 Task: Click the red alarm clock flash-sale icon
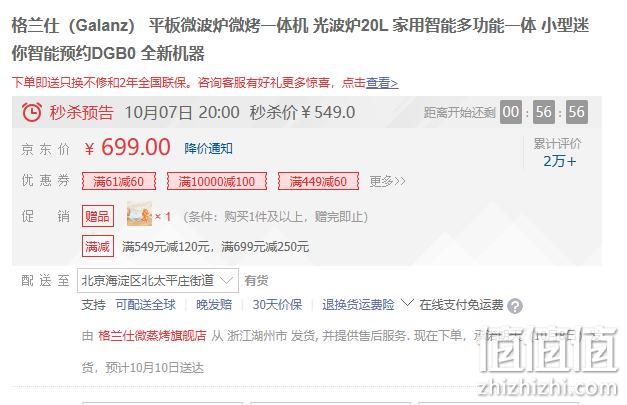[x=32, y=112]
